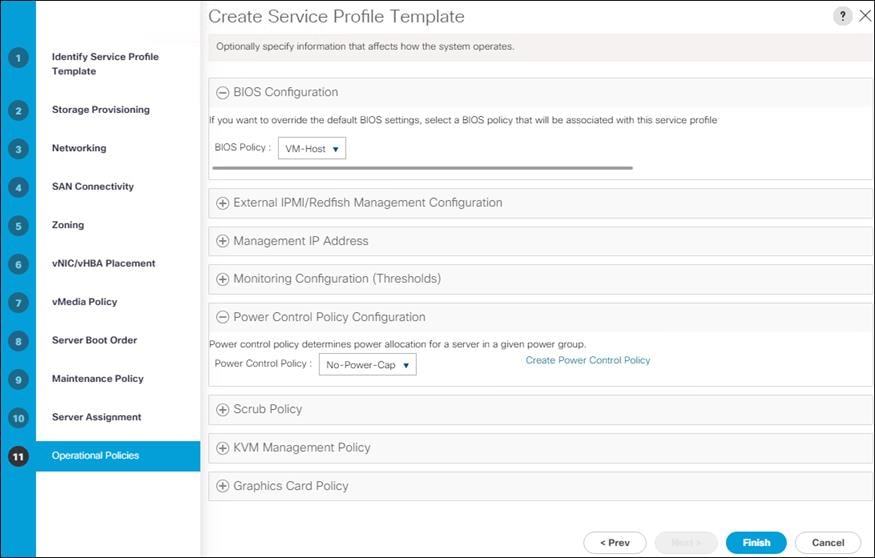This screenshot has width=875, height=558.
Task: Click step 8 number circle icon
Action: pyautogui.click(x=18, y=341)
